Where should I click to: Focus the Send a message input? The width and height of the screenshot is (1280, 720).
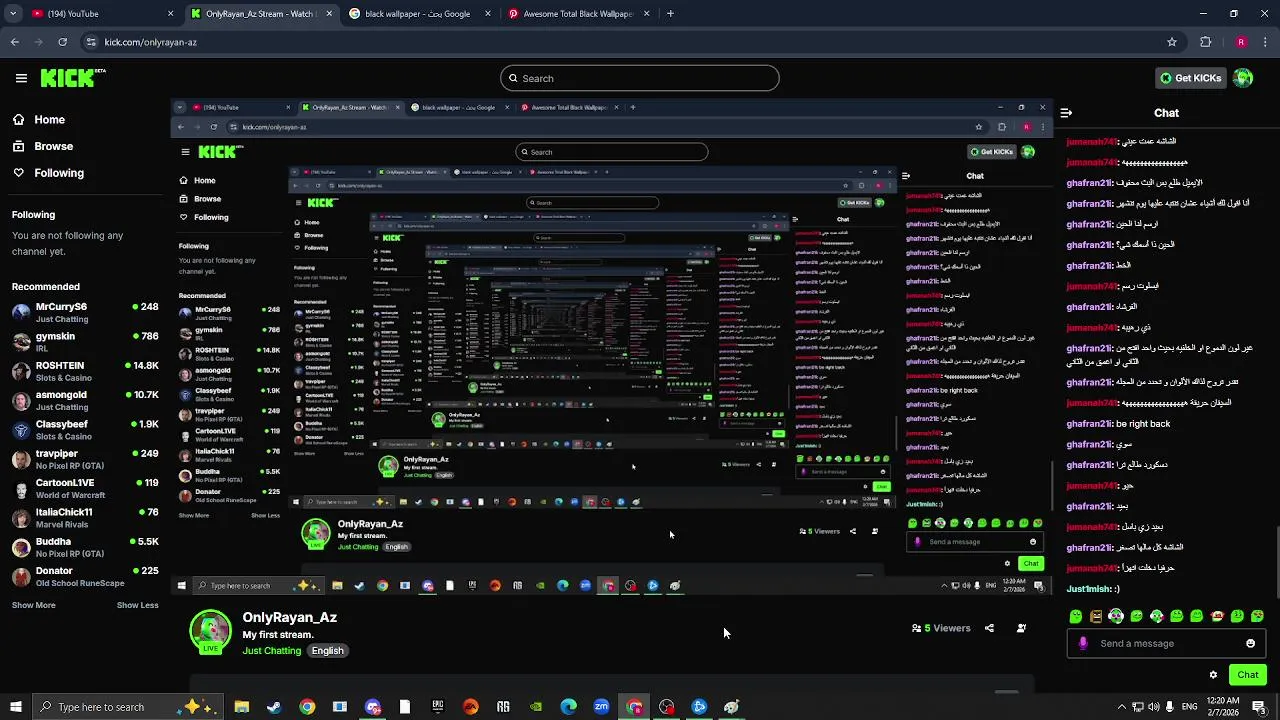coord(1166,643)
